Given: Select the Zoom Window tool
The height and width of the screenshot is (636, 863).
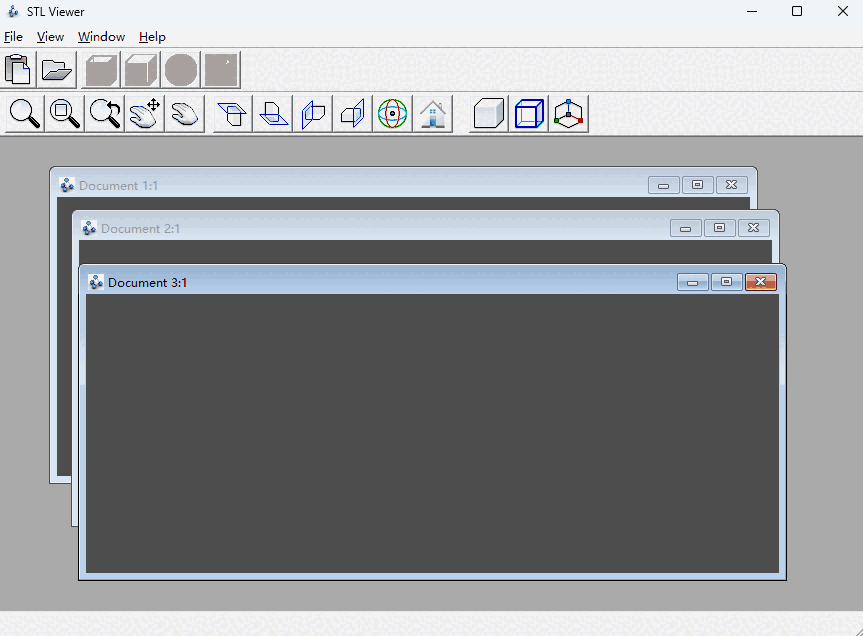Looking at the screenshot, I should pos(64,113).
